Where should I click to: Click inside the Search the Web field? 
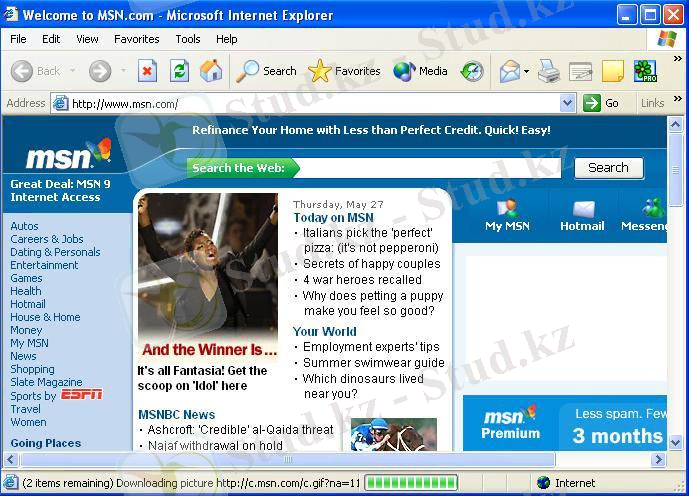tap(428, 168)
